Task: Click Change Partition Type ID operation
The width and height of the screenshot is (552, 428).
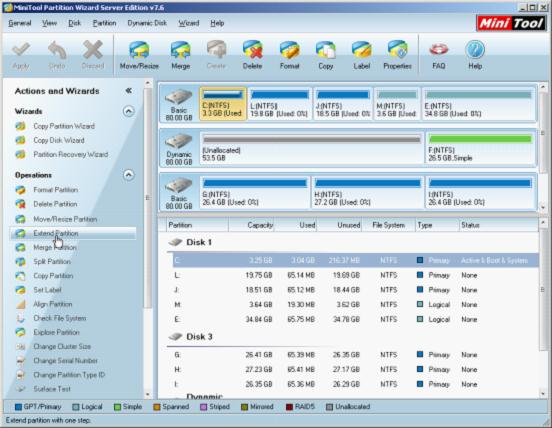Action: 69,375
